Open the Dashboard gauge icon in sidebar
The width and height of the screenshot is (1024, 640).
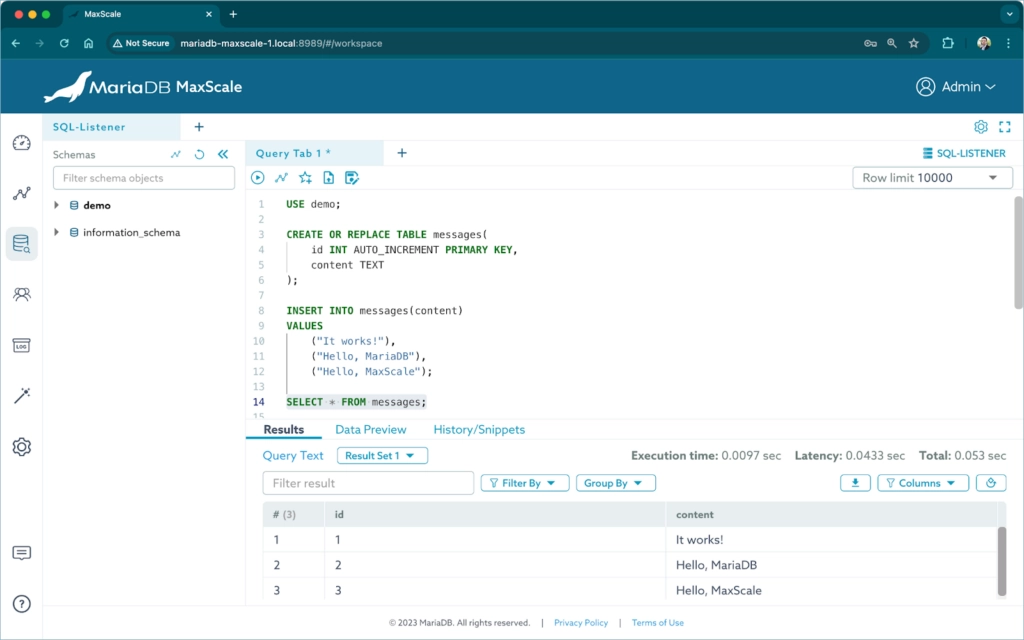pyautogui.click(x=21, y=143)
